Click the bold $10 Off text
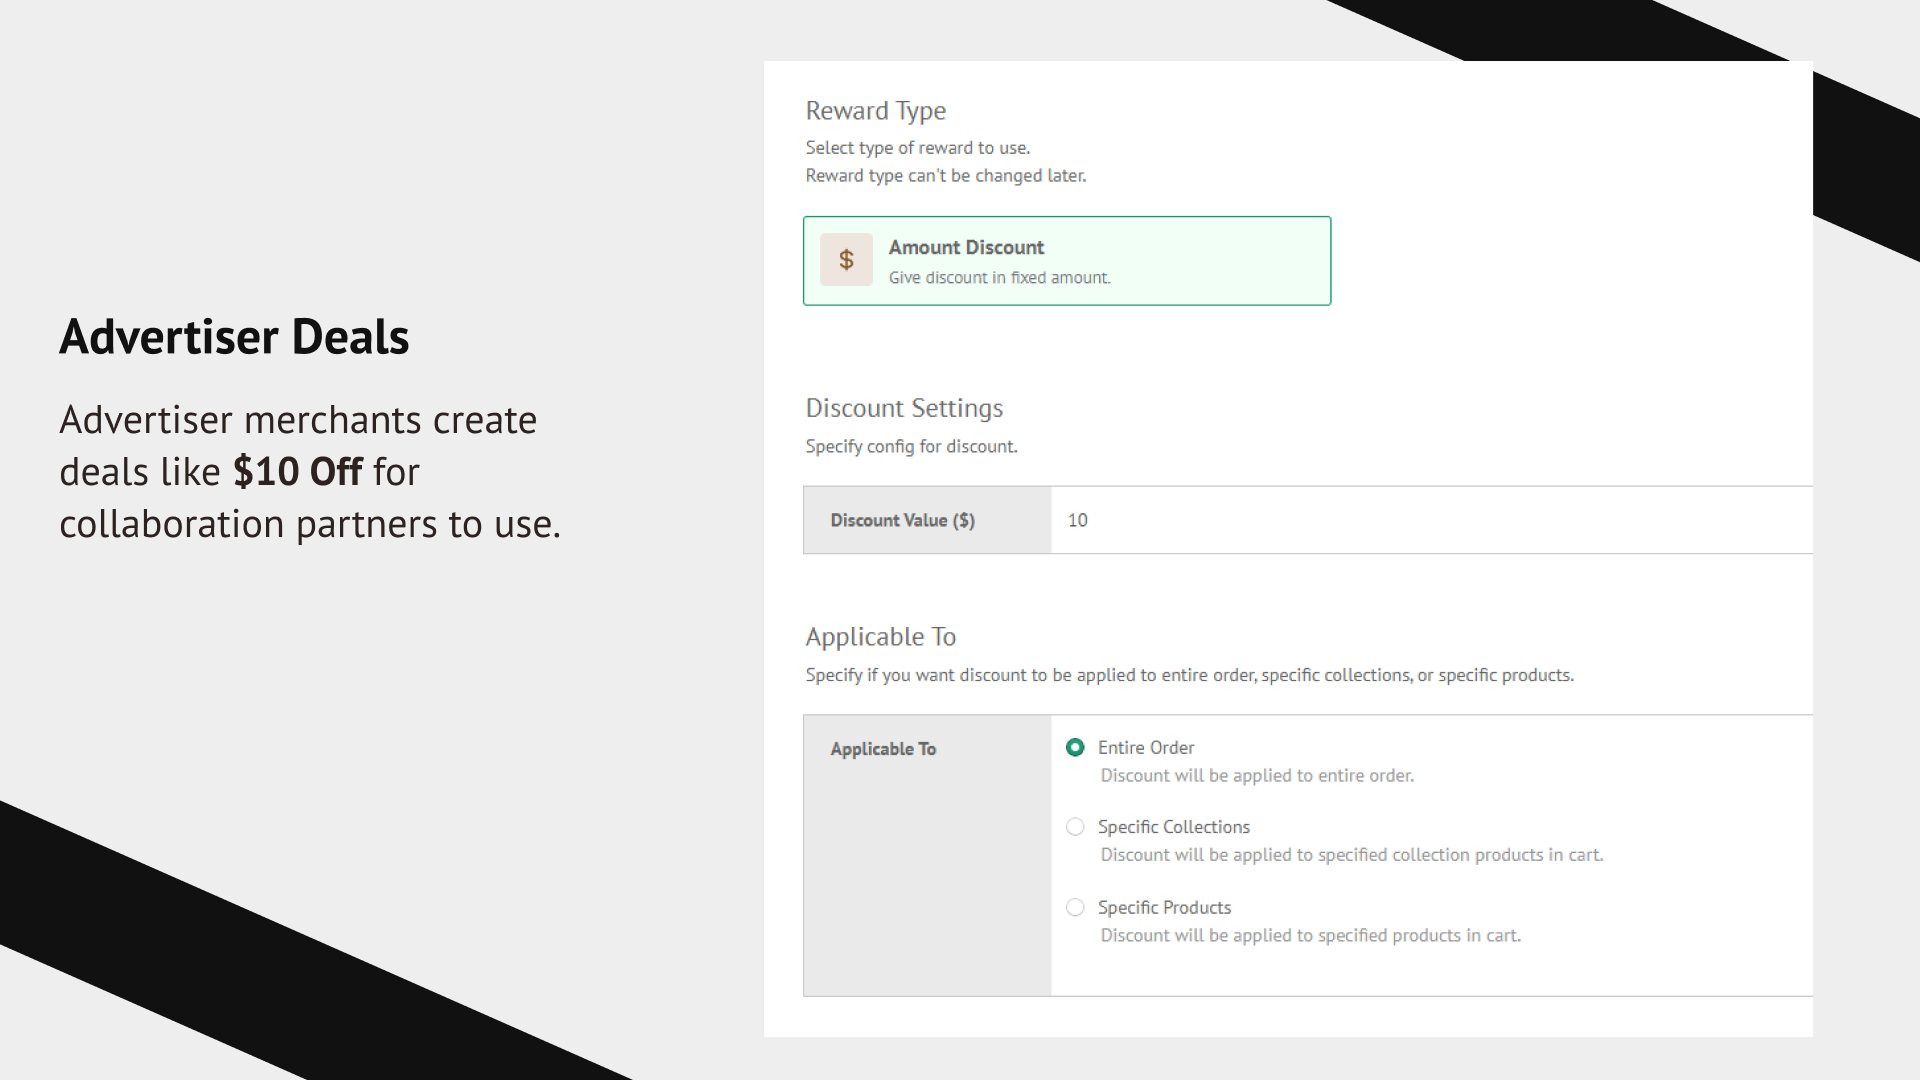The width and height of the screenshot is (1920, 1080). tap(297, 472)
